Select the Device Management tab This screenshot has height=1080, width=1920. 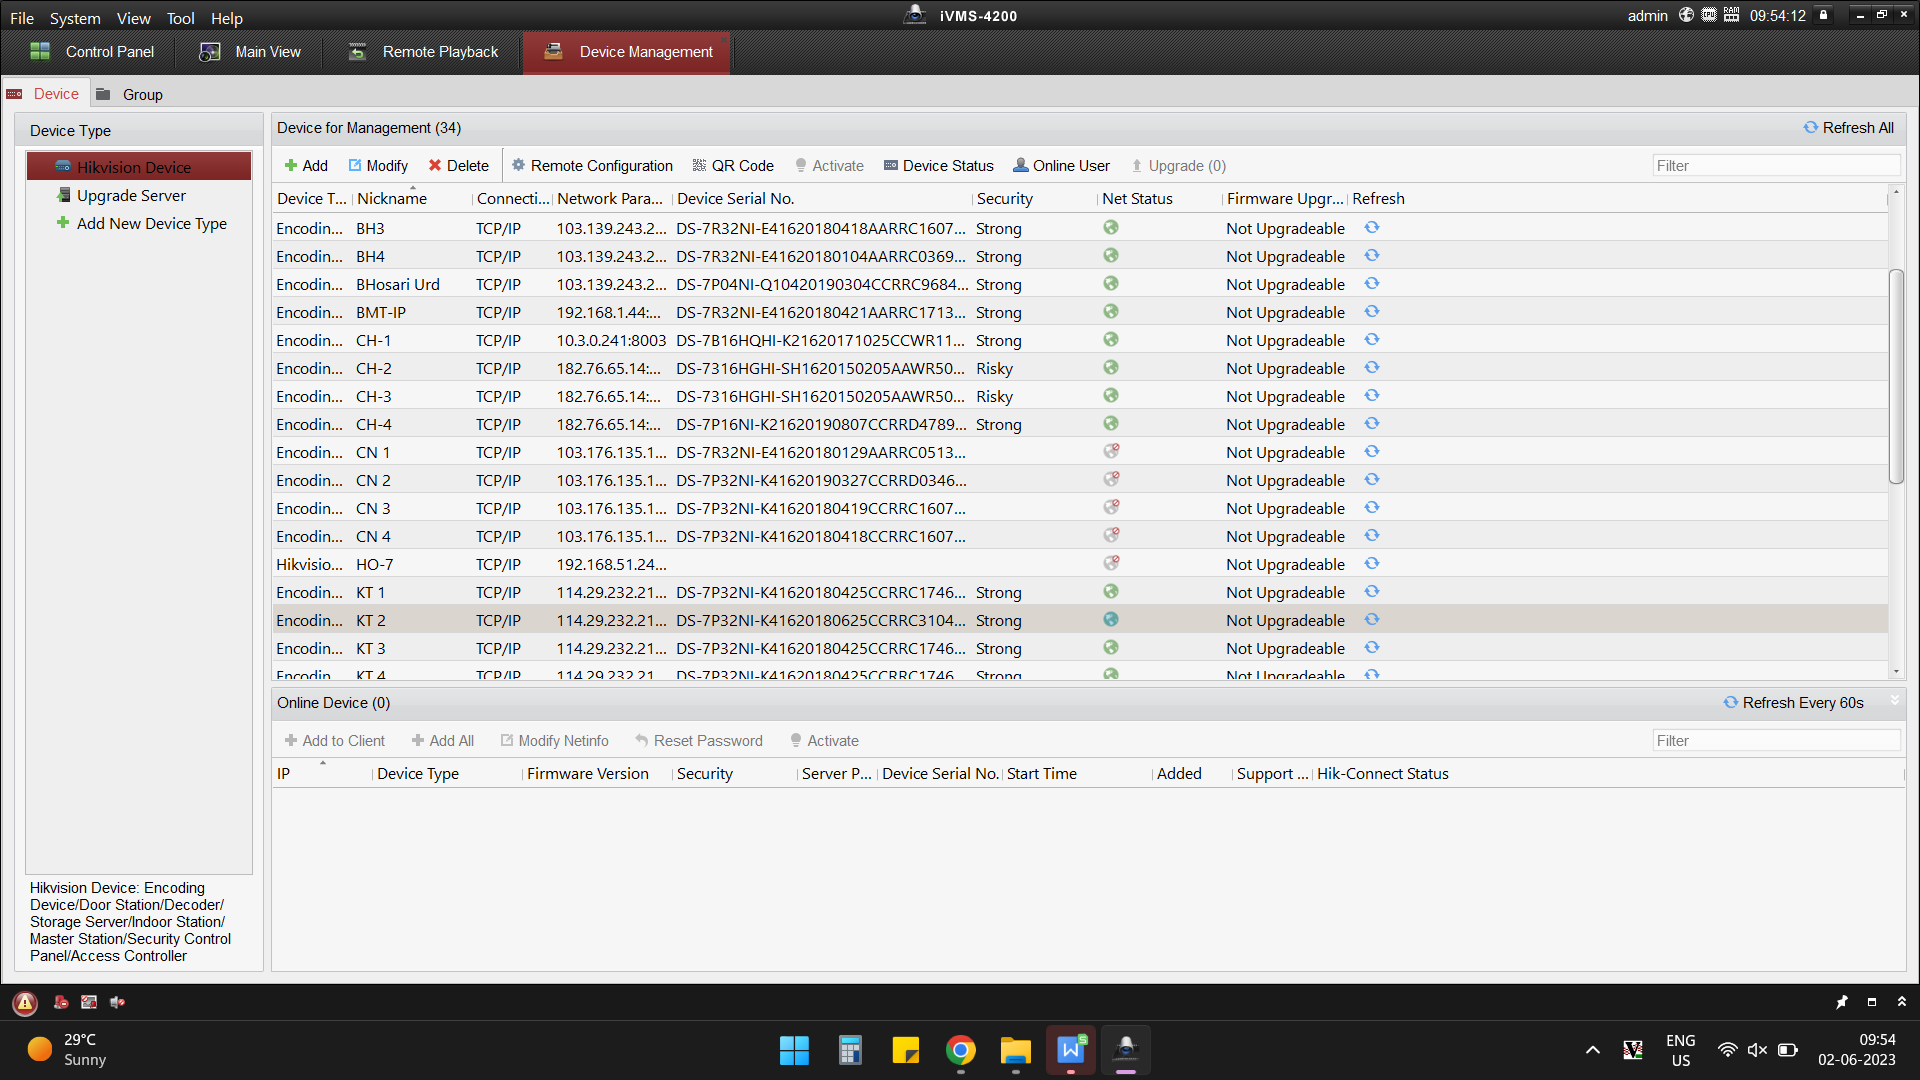(627, 52)
